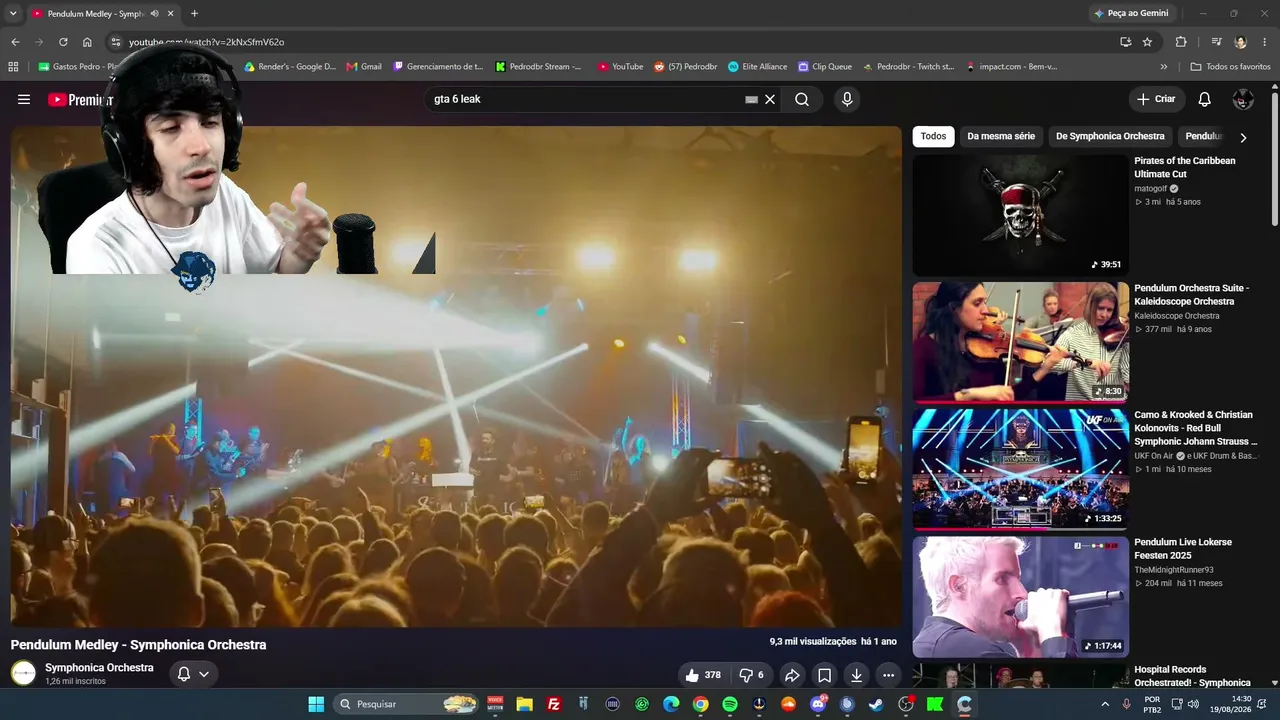This screenshot has height=720, width=1280.
Task: Open the YouTube guide hamburger menu
Action: click(x=24, y=99)
